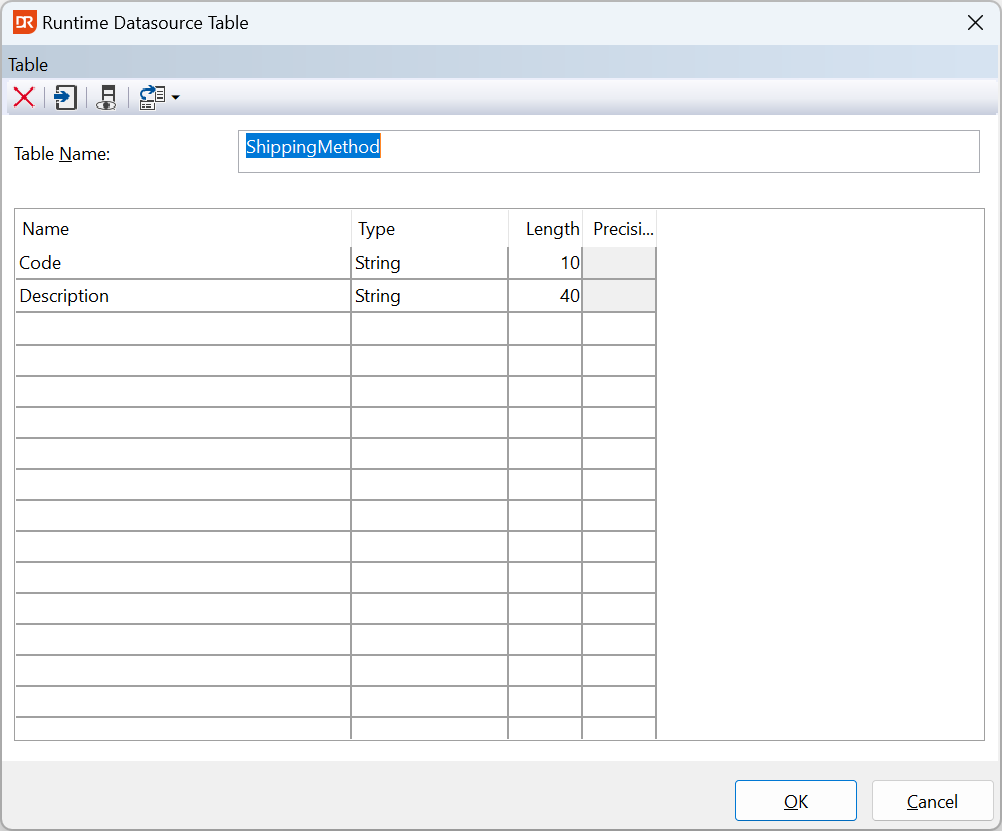Confirm with the OK button
This screenshot has width=1002, height=831.
point(796,800)
